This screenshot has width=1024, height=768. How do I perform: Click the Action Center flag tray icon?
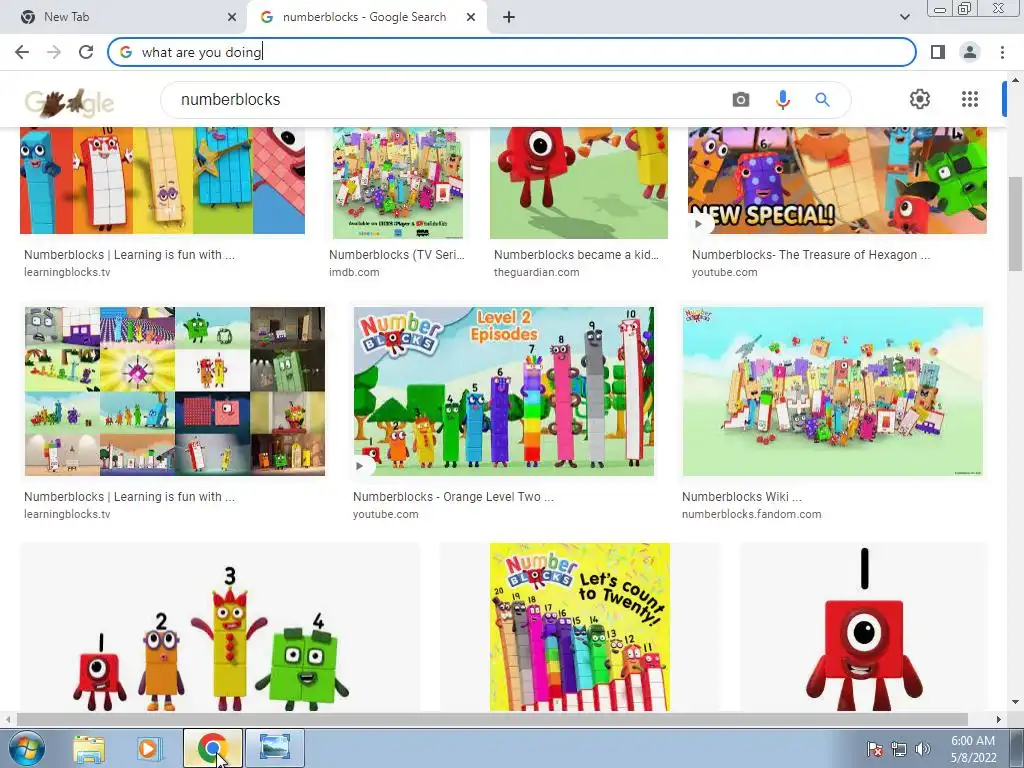pos(875,749)
